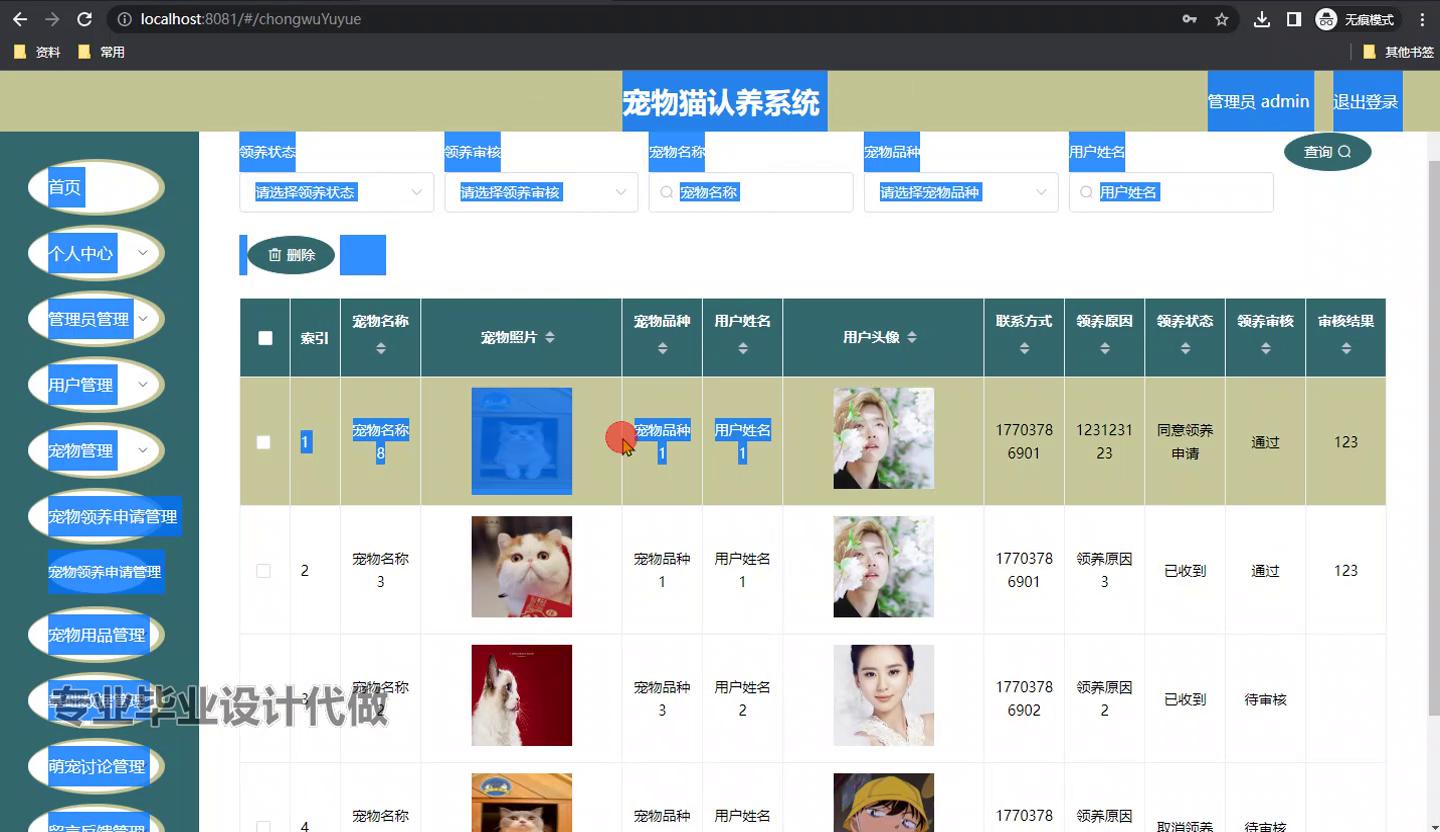Expand 管理员管理 sidebar menu
Image resolution: width=1440 pixels, height=832 pixels.
point(96,319)
